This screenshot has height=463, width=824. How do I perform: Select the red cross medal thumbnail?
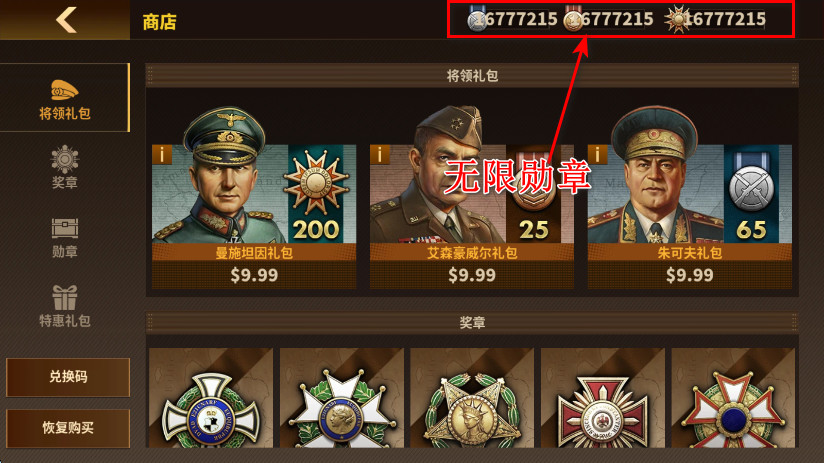(x=603, y=398)
